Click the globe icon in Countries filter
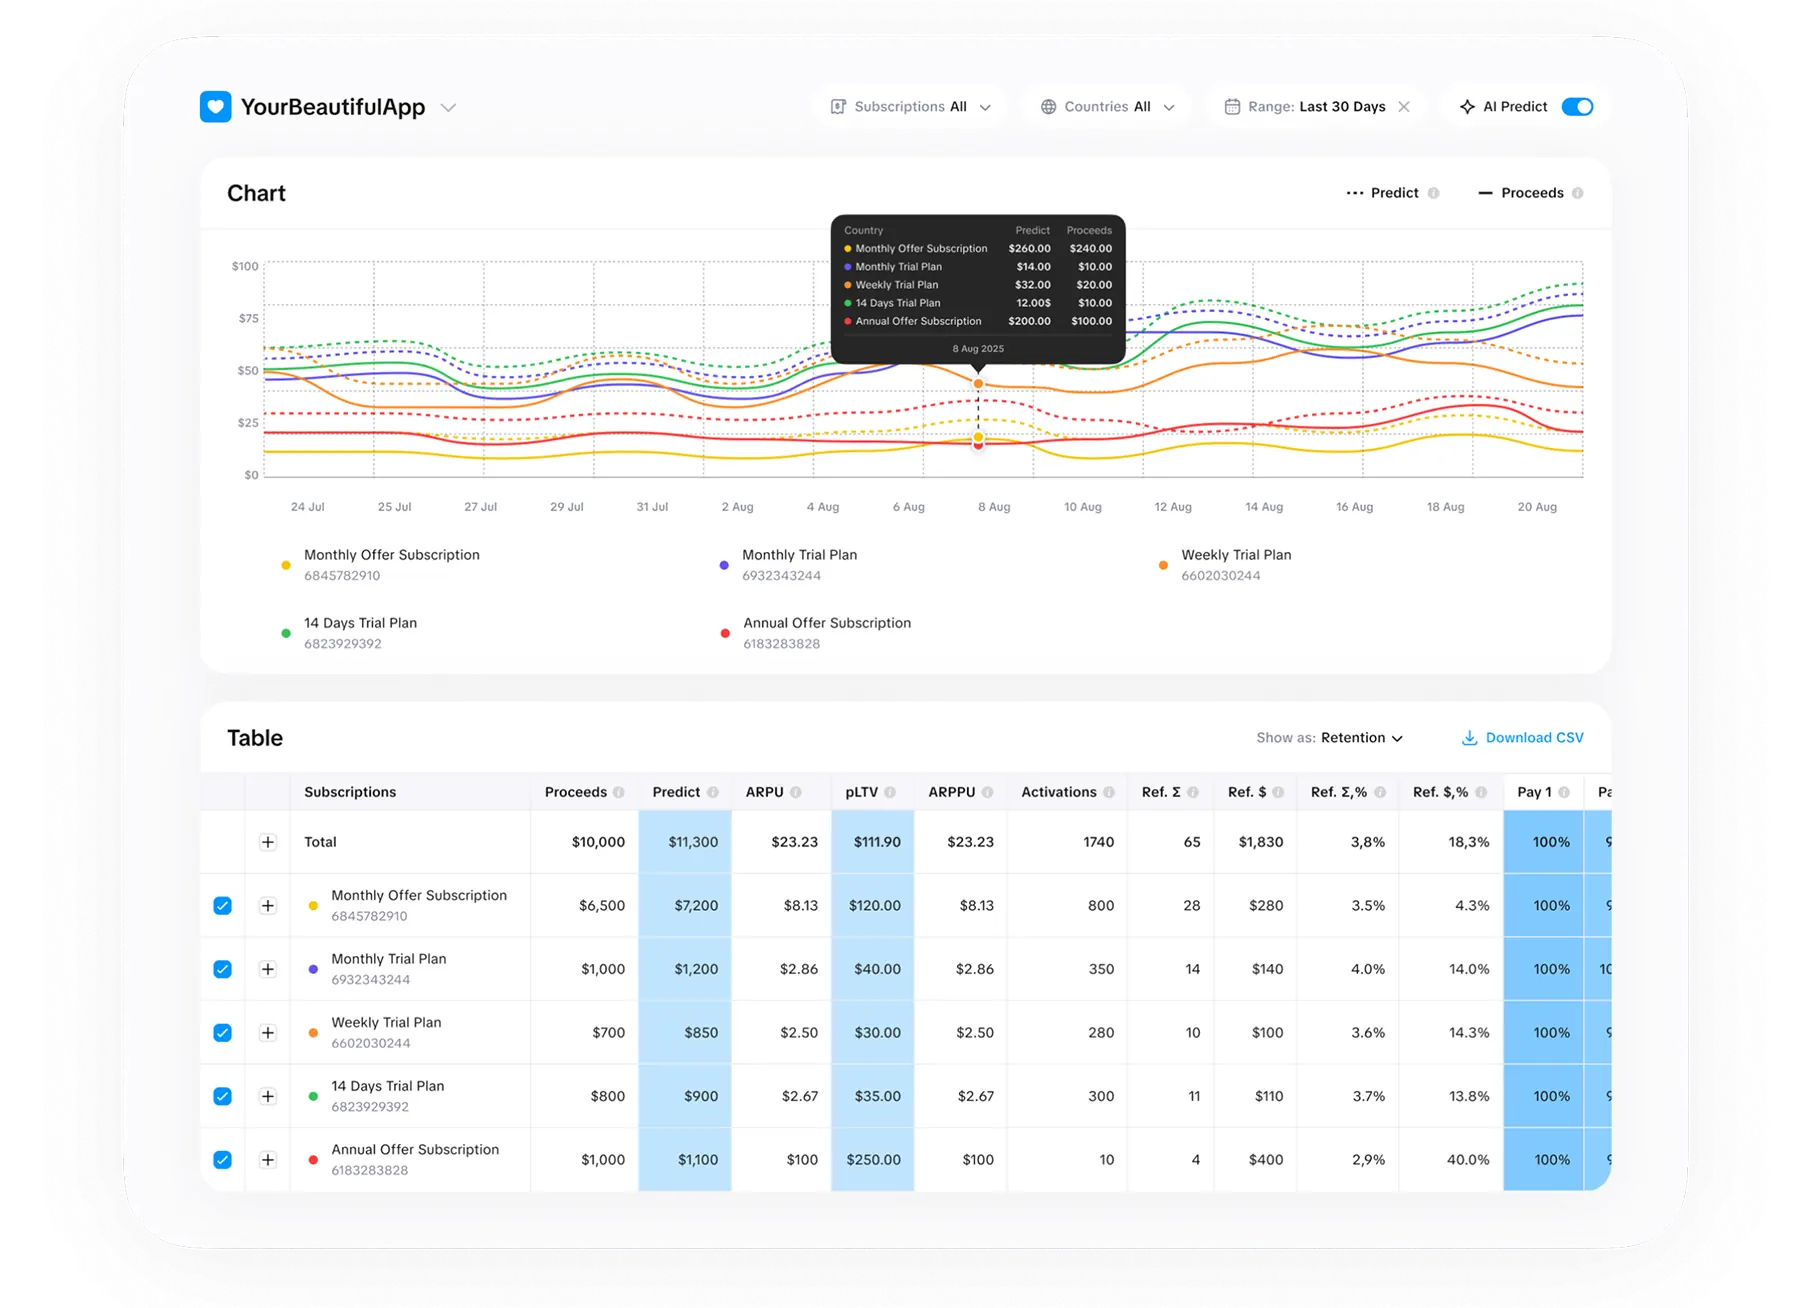This screenshot has width=1812, height=1308. [1048, 106]
